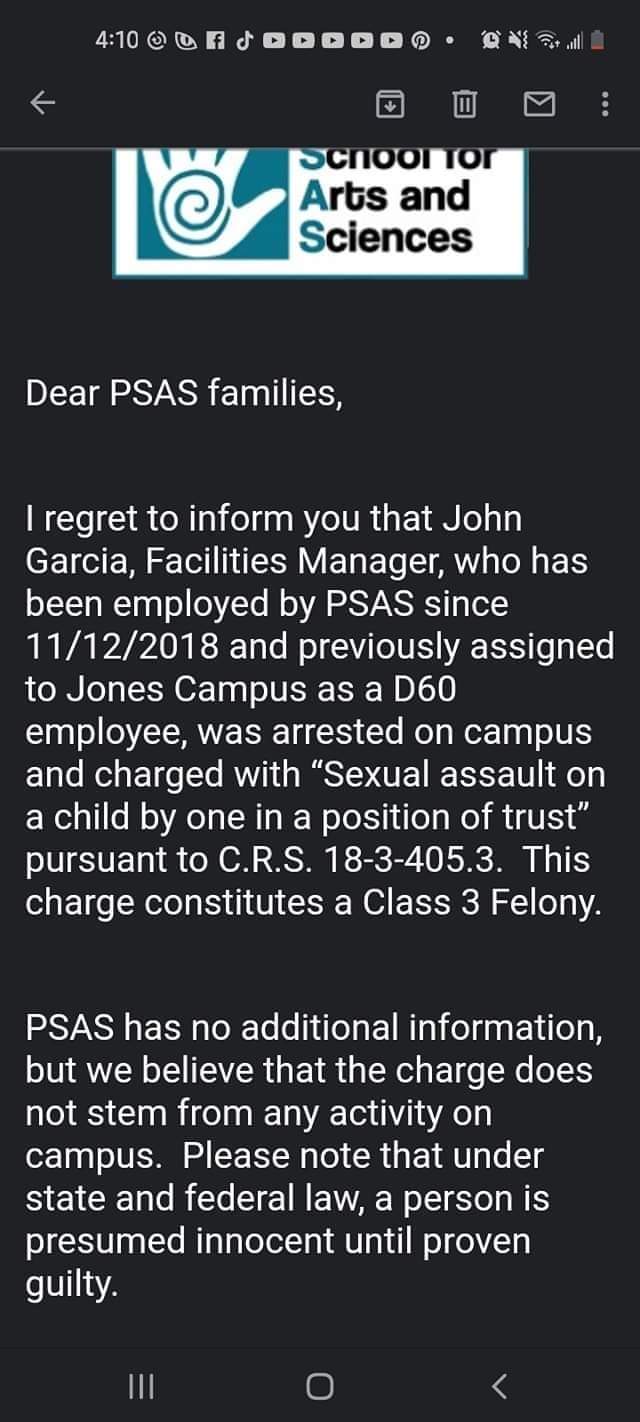Tap the 4:10 clock in status bar
The image size is (640, 1422).
pos(117,41)
